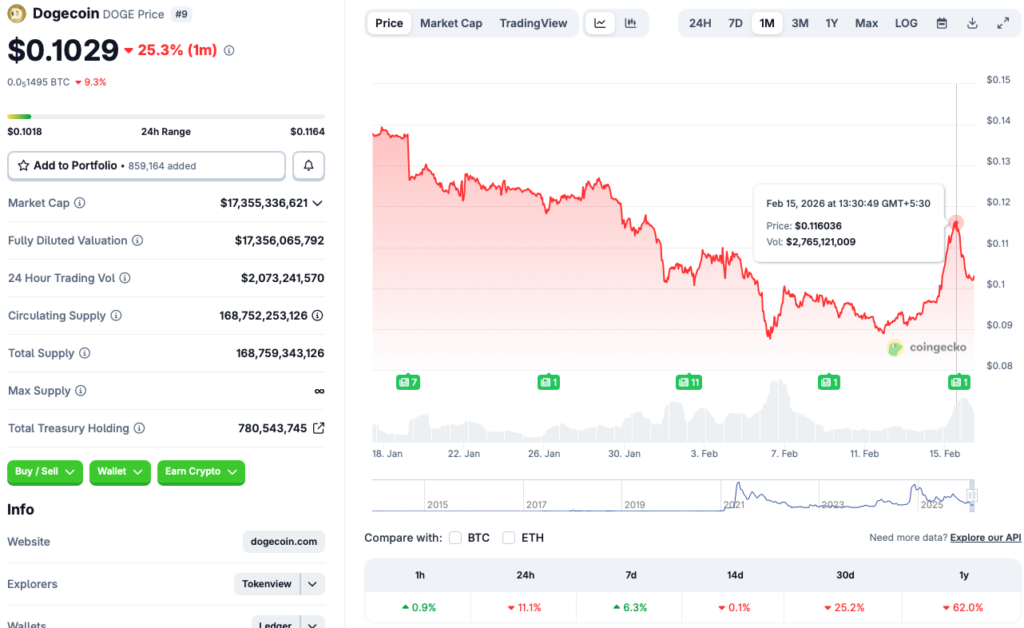Select the Market Cap chart tab
Viewport: 1024px width, 628px height.
coord(451,22)
